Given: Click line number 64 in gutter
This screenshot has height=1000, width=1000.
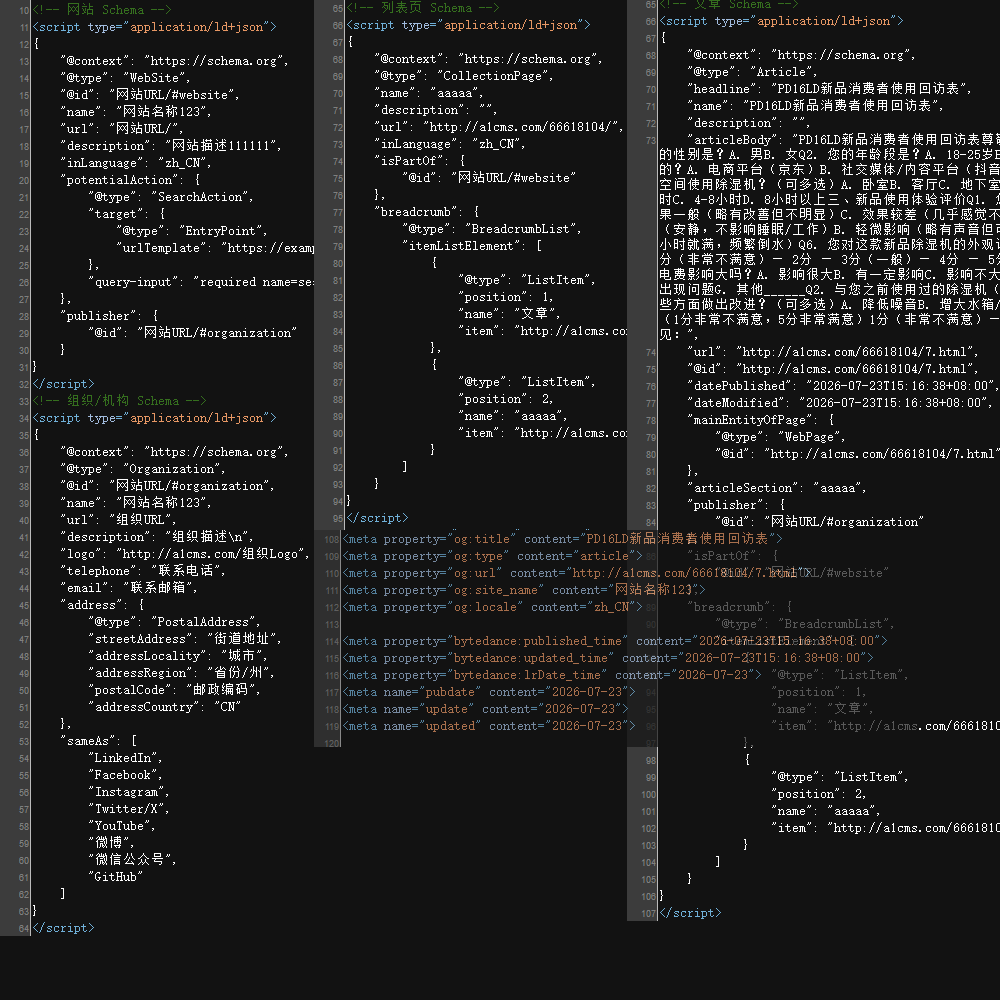Looking at the screenshot, I should pyautogui.click(x=24, y=929).
